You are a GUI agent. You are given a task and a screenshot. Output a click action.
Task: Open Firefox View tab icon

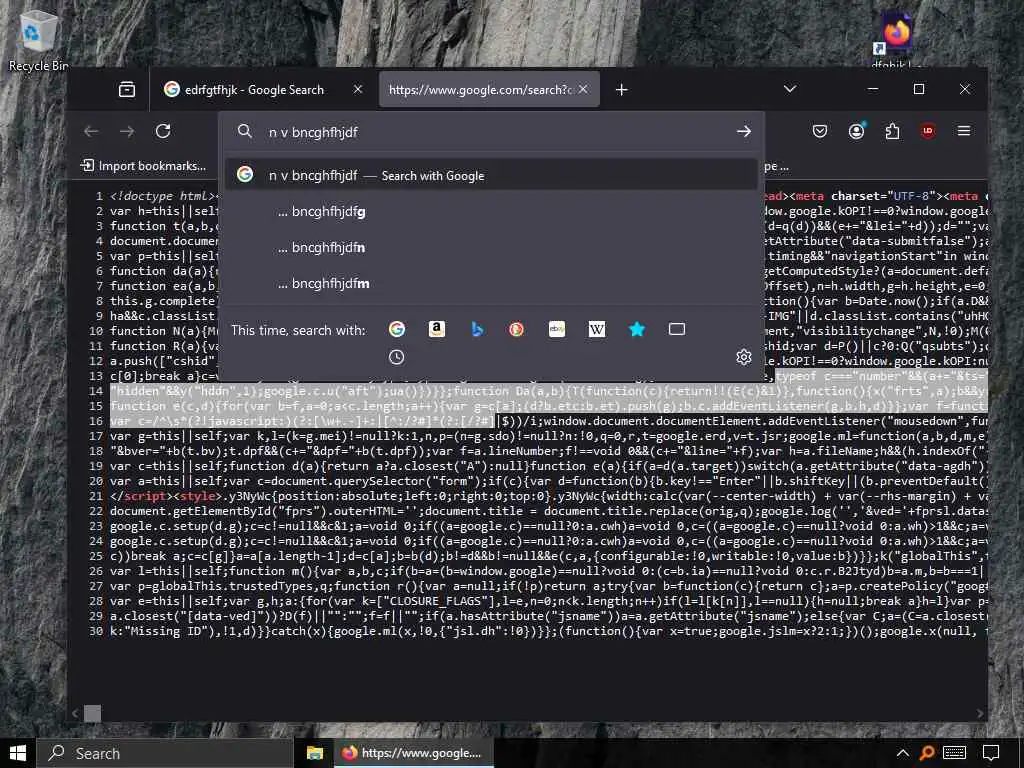(x=127, y=89)
